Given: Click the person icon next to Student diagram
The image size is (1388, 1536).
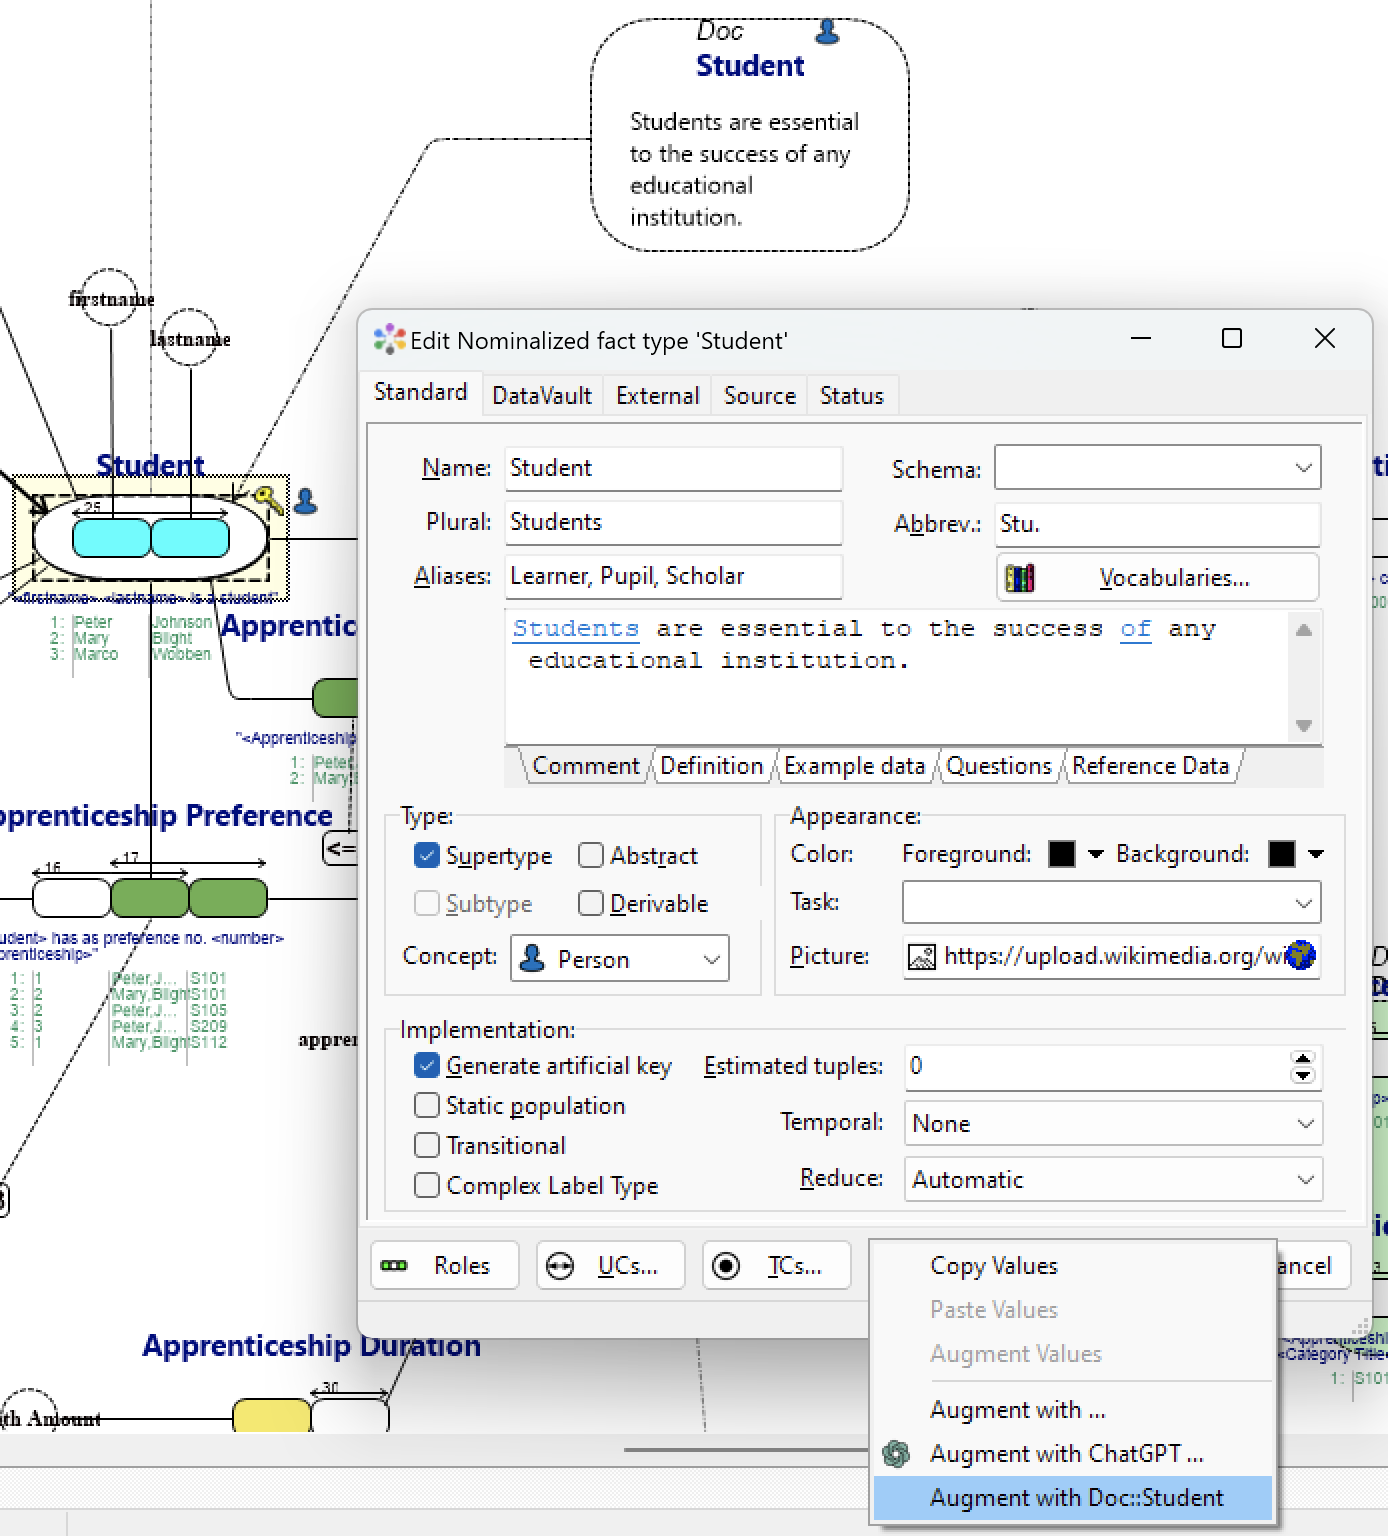Looking at the screenshot, I should click(306, 501).
